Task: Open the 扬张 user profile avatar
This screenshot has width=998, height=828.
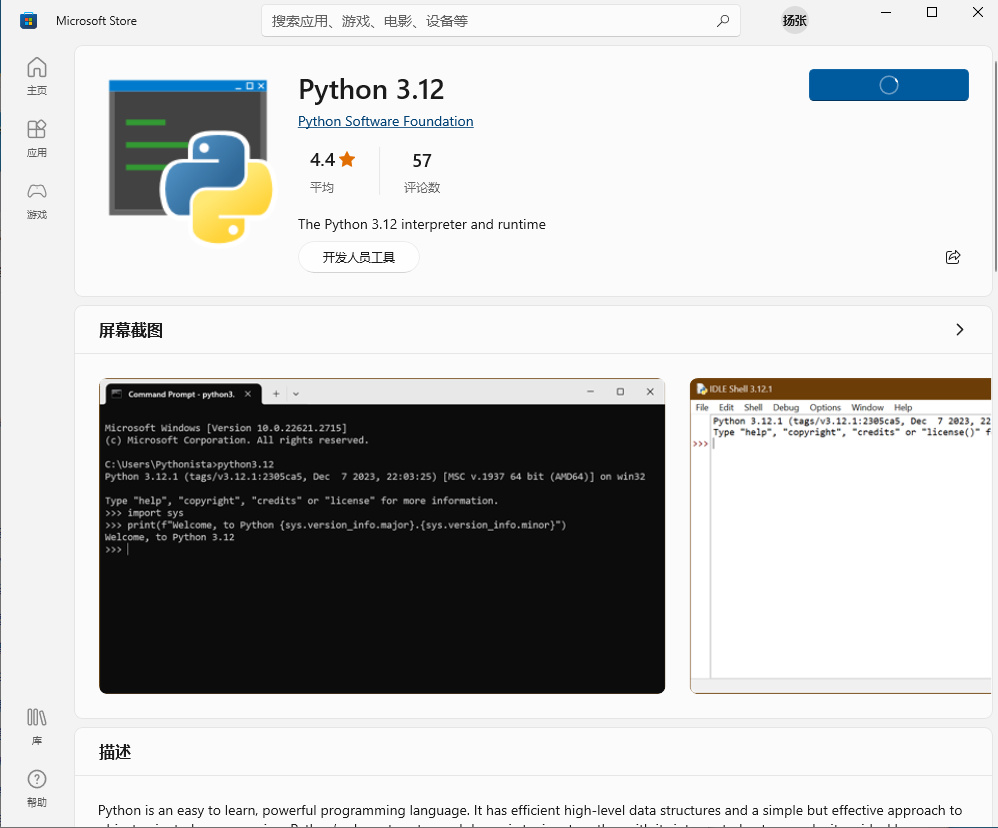Action: [x=794, y=21]
